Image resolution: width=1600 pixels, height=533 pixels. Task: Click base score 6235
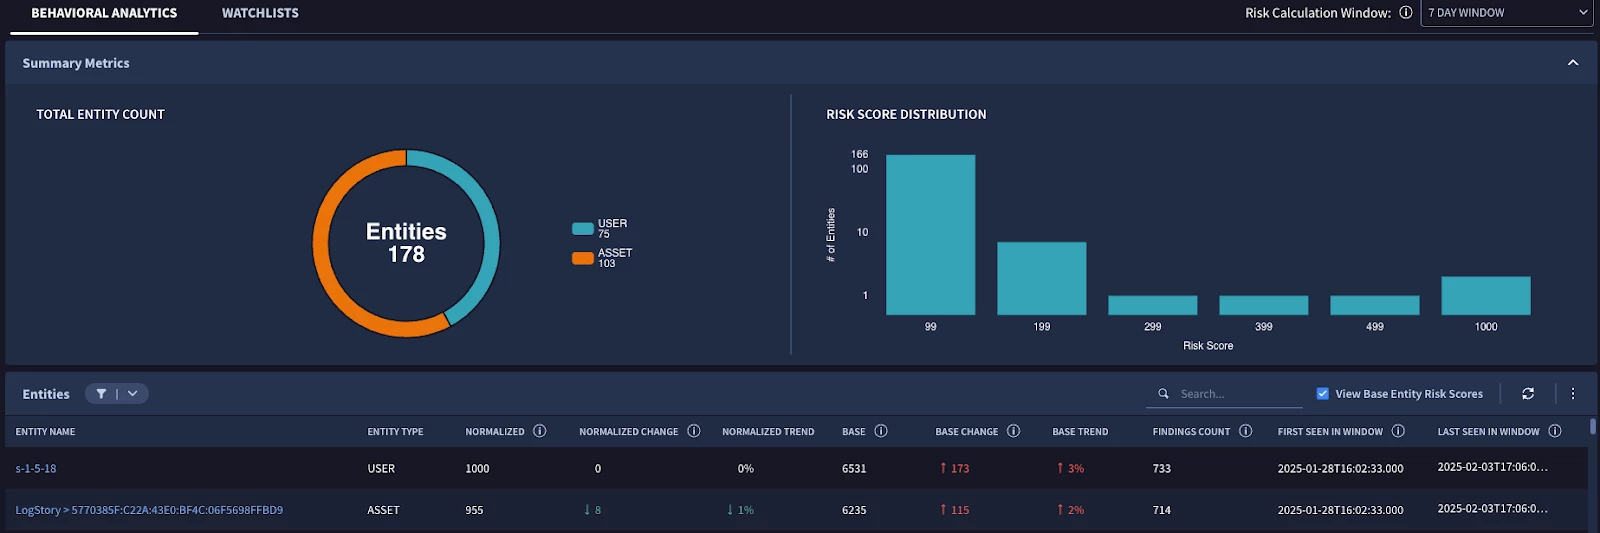tap(854, 510)
